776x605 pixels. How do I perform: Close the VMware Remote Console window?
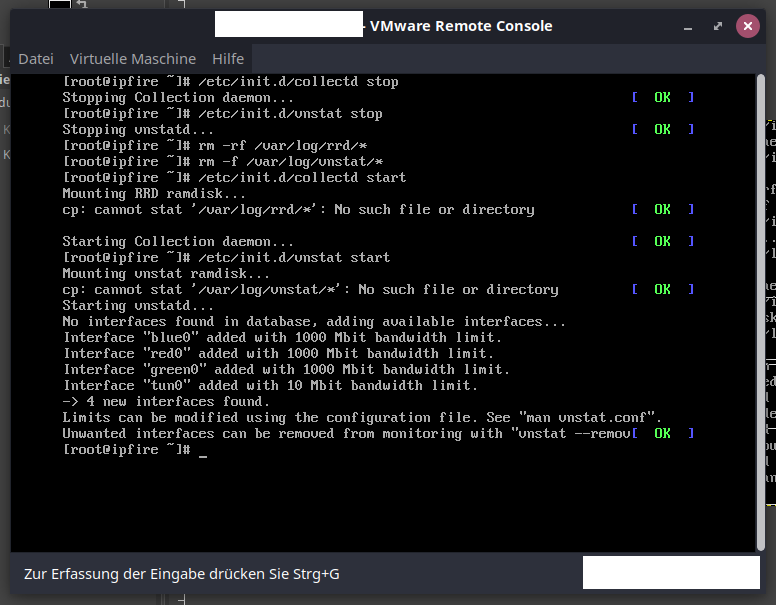pos(747,27)
